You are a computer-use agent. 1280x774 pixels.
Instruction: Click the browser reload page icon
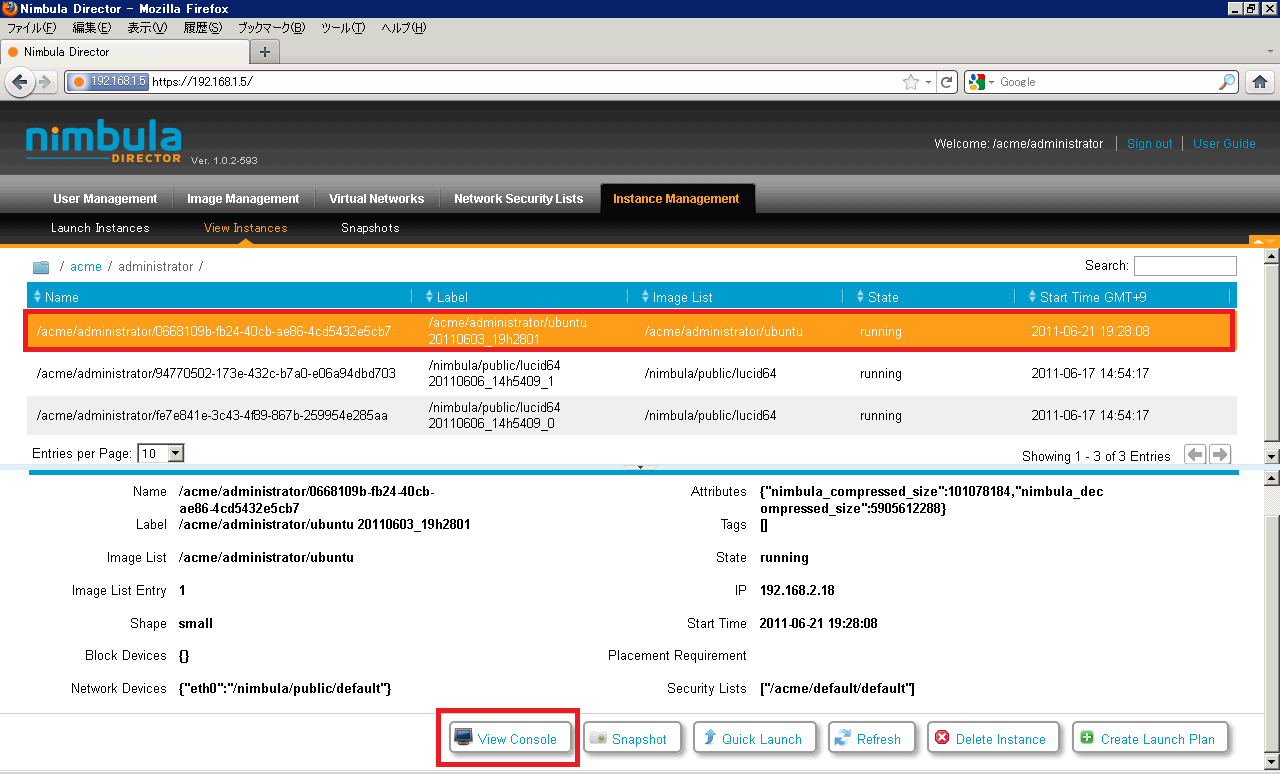click(x=947, y=82)
